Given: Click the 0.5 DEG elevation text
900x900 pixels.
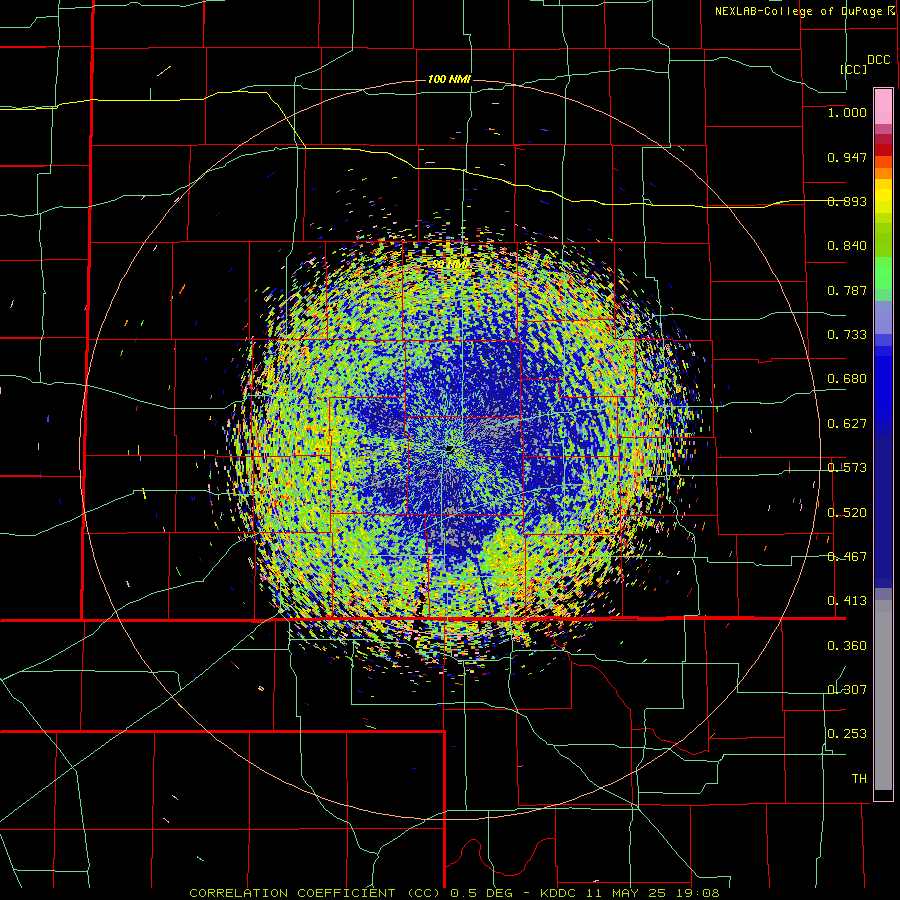Looking at the screenshot, I should [x=481, y=893].
